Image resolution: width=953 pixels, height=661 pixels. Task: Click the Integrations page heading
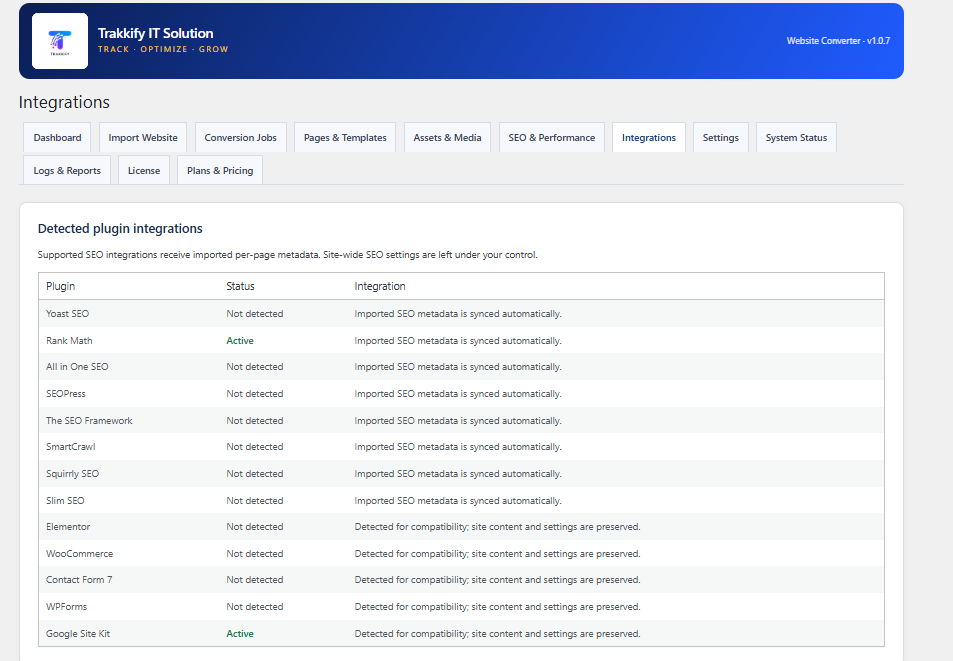point(64,102)
